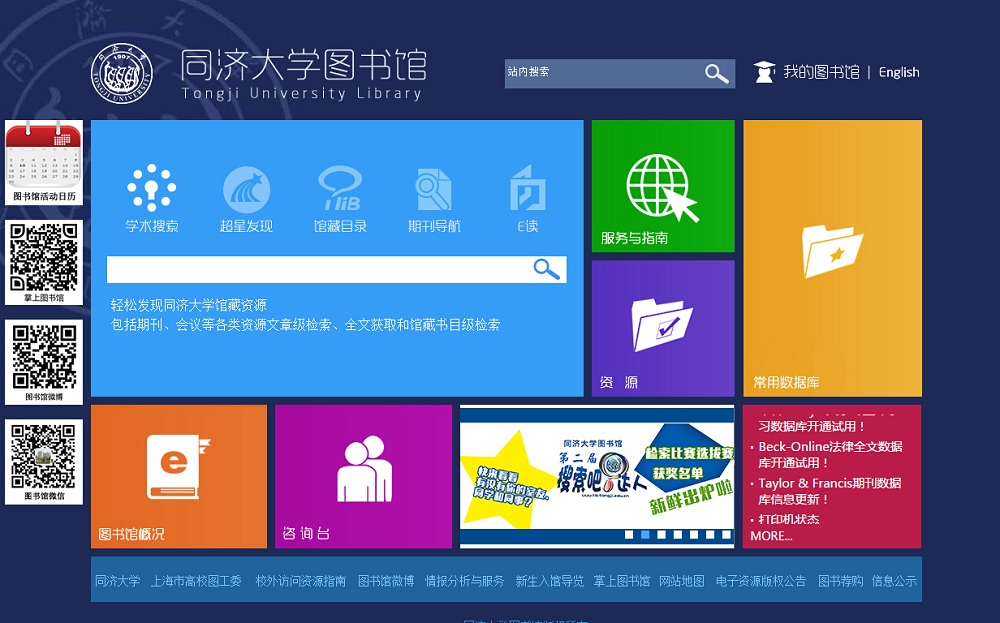The image size is (1000, 623).
Task: Click the graduate figure icon beside 我的图书馆
Action: pyautogui.click(x=763, y=72)
